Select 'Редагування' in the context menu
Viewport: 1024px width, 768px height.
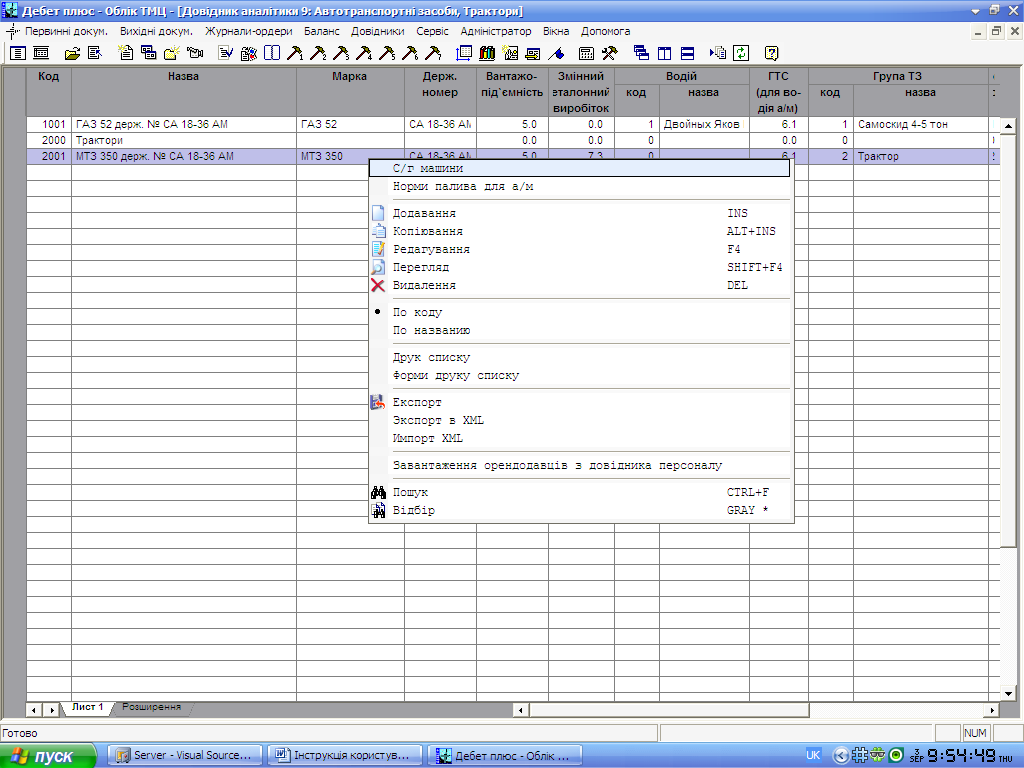point(579,249)
